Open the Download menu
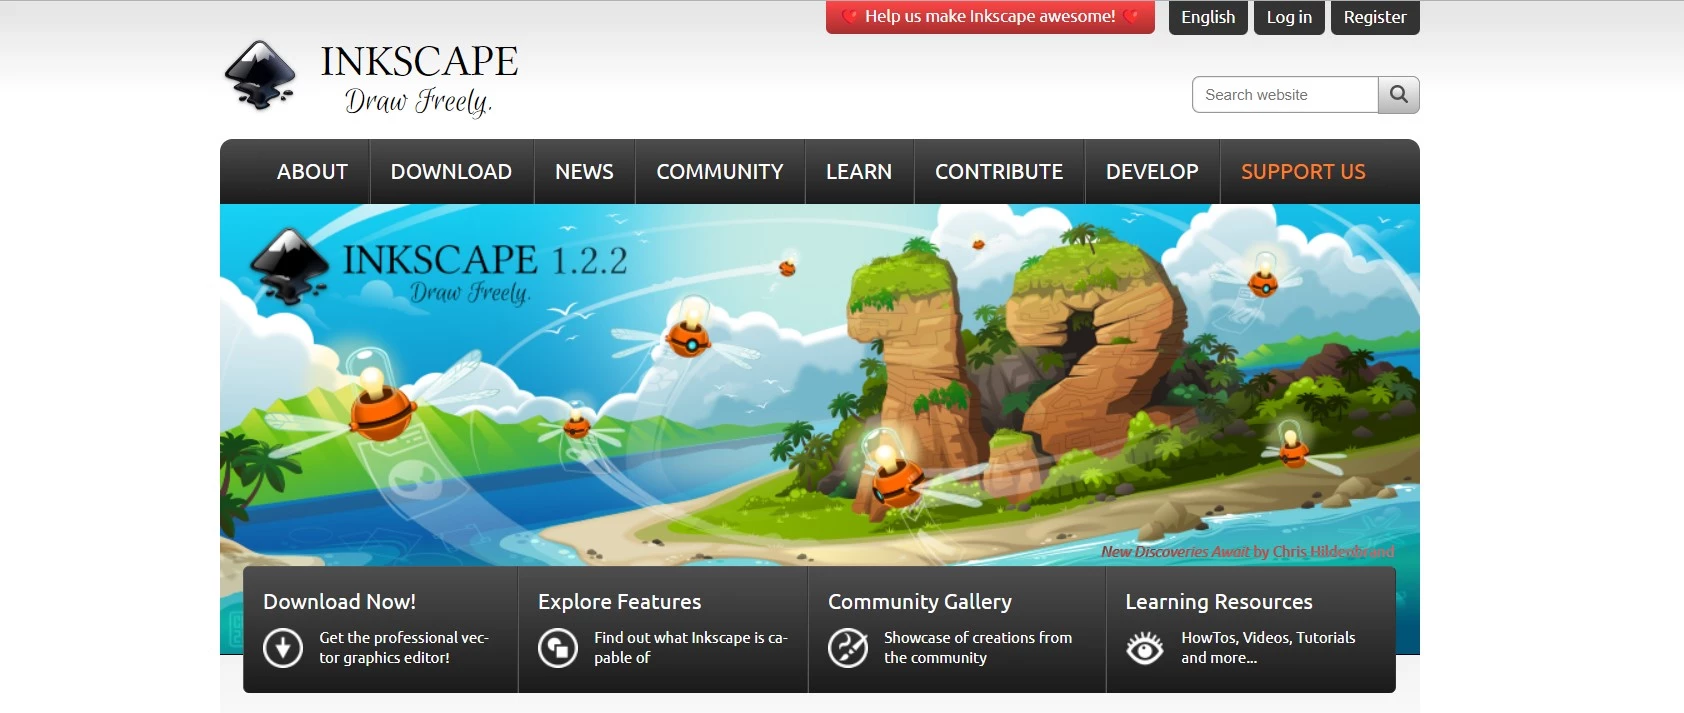1684x713 pixels. (x=451, y=172)
